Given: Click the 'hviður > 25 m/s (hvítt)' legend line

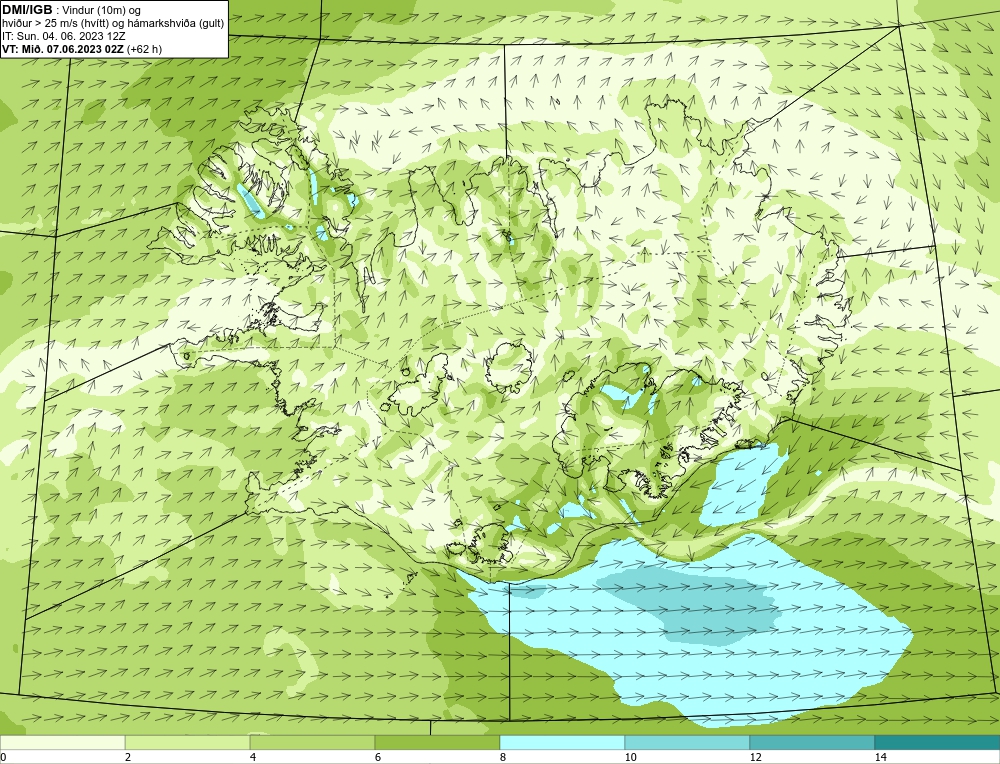Looking at the screenshot, I should point(113,23).
